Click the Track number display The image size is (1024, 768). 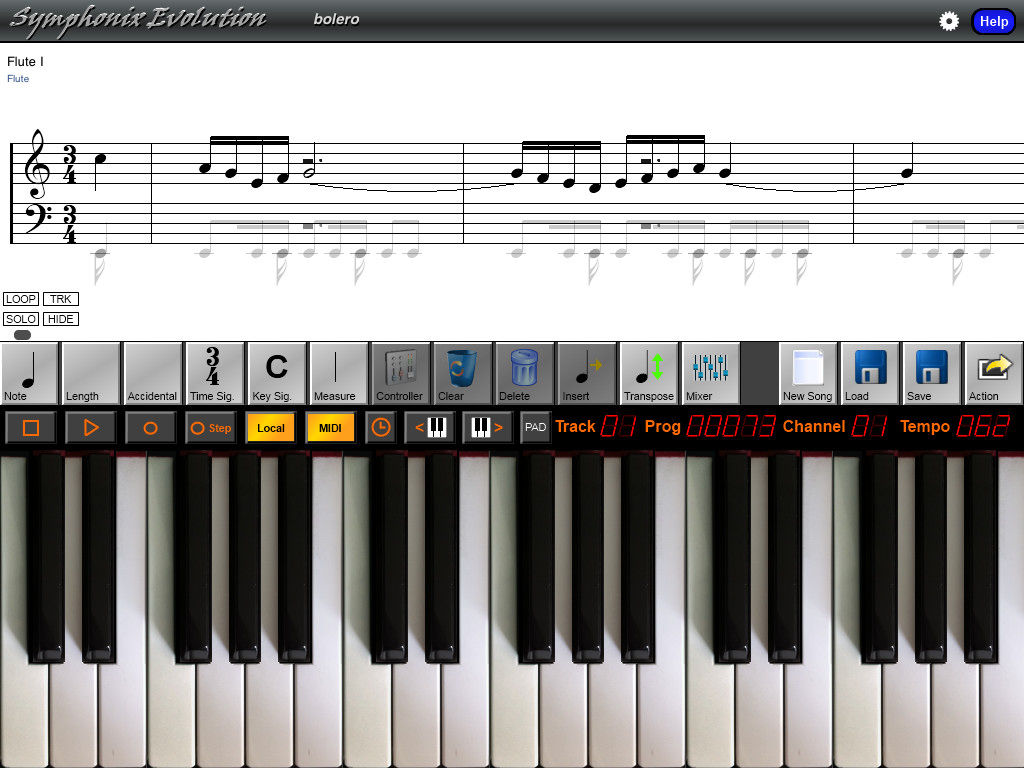click(618, 426)
